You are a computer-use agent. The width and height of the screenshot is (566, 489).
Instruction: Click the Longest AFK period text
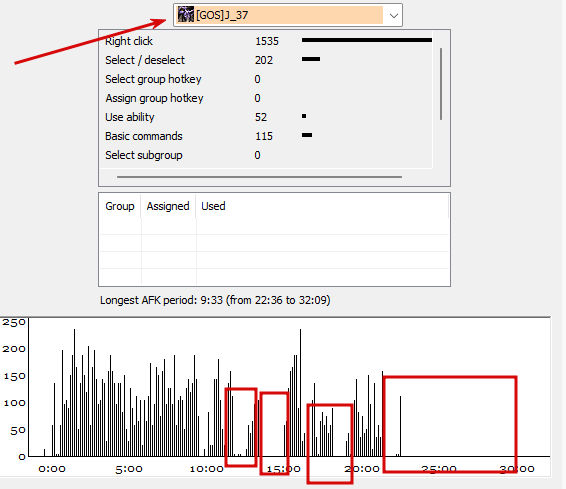coord(215,300)
